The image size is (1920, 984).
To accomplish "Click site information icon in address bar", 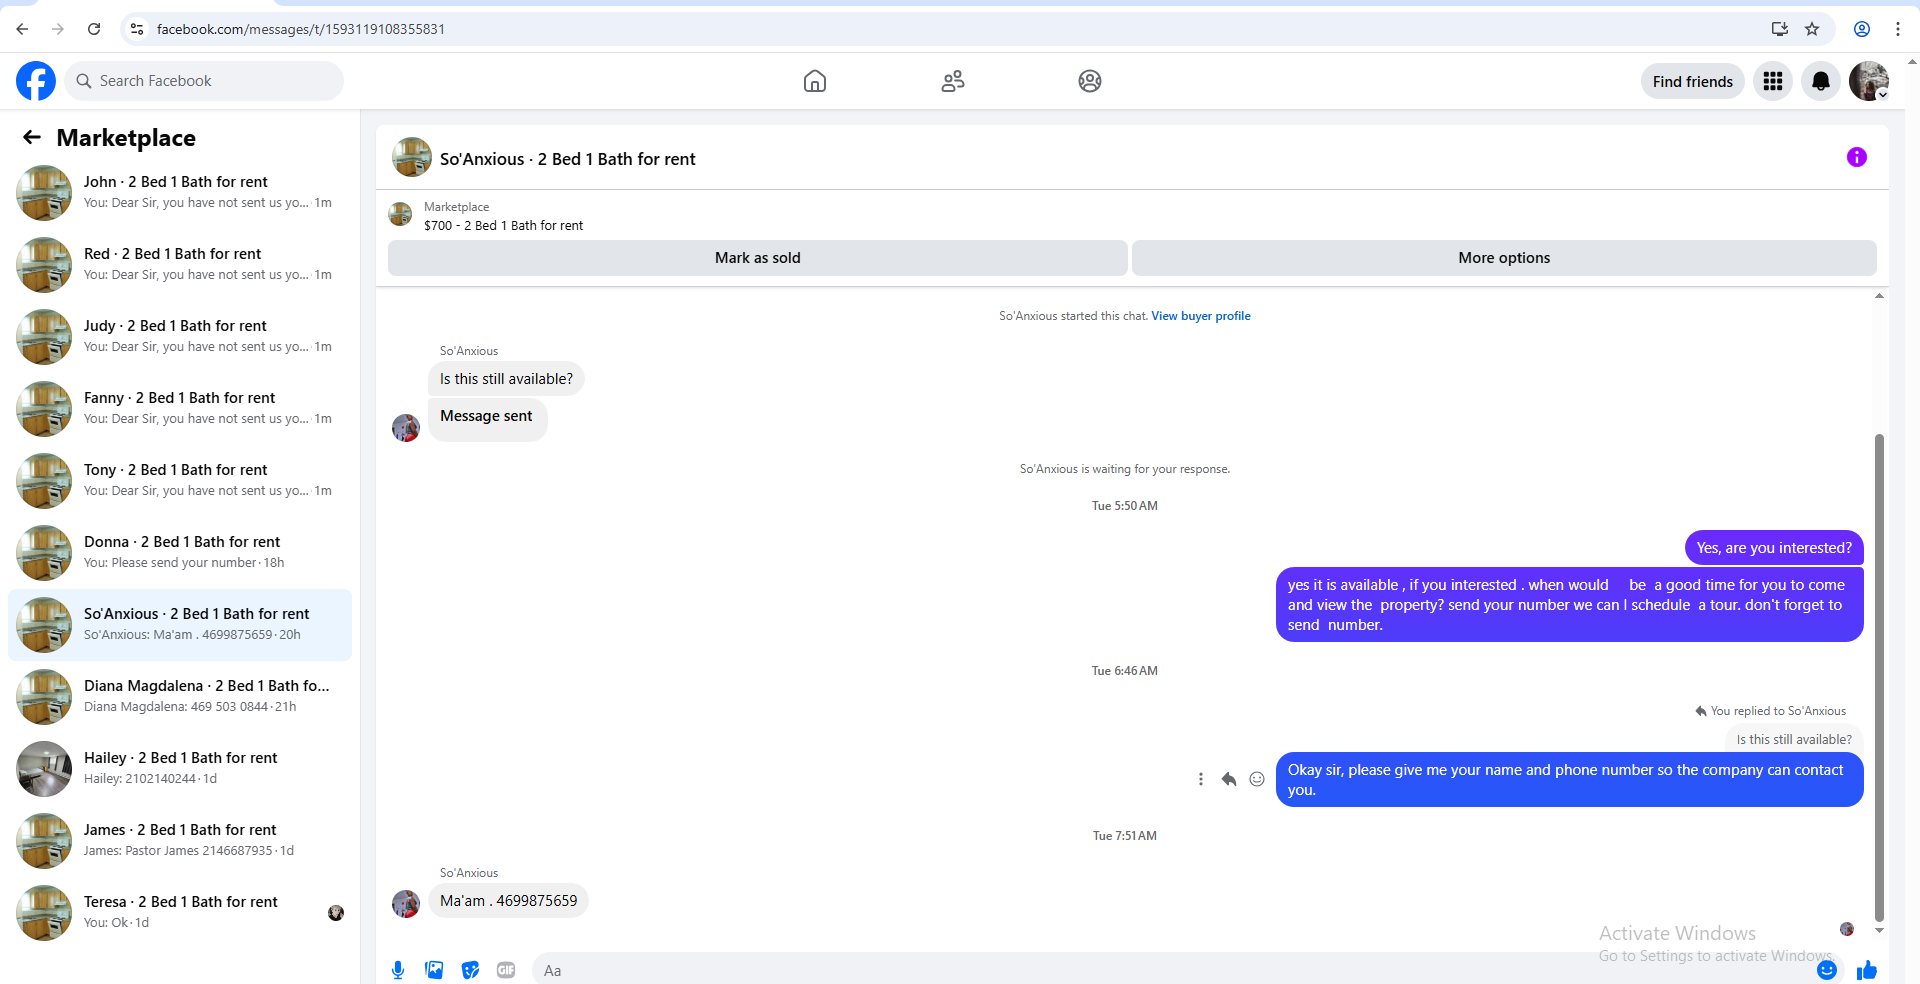I will [137, 29].
